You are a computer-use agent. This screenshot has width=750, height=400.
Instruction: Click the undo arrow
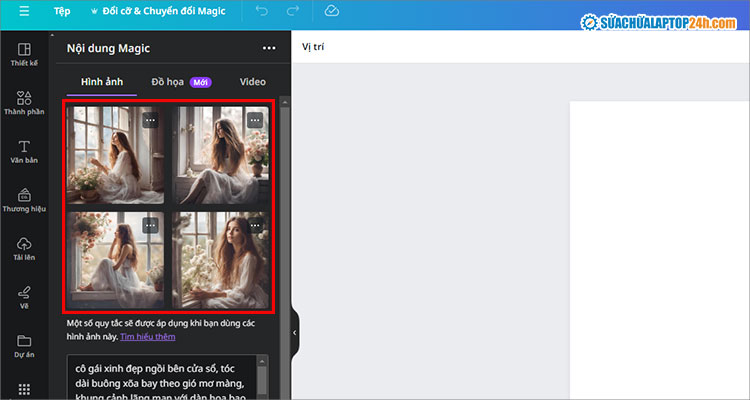coord(262,11)
